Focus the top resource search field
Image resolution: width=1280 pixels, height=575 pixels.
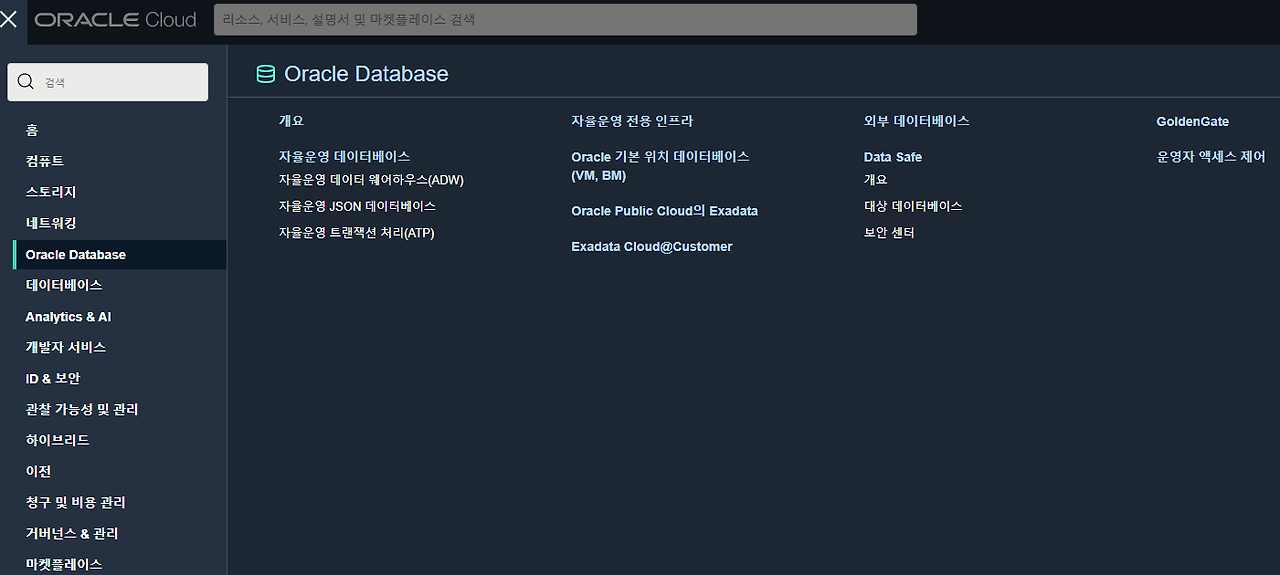click(565, 19)
